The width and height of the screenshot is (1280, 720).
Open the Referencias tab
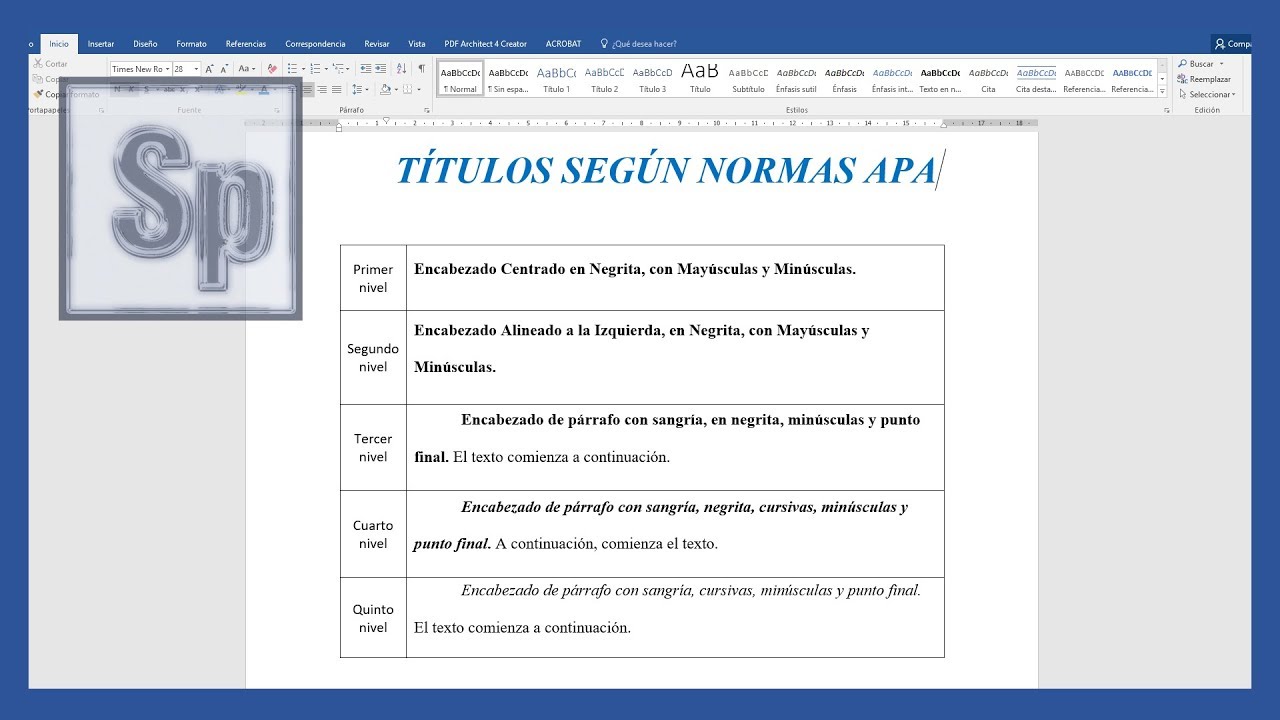pos(246,44)
